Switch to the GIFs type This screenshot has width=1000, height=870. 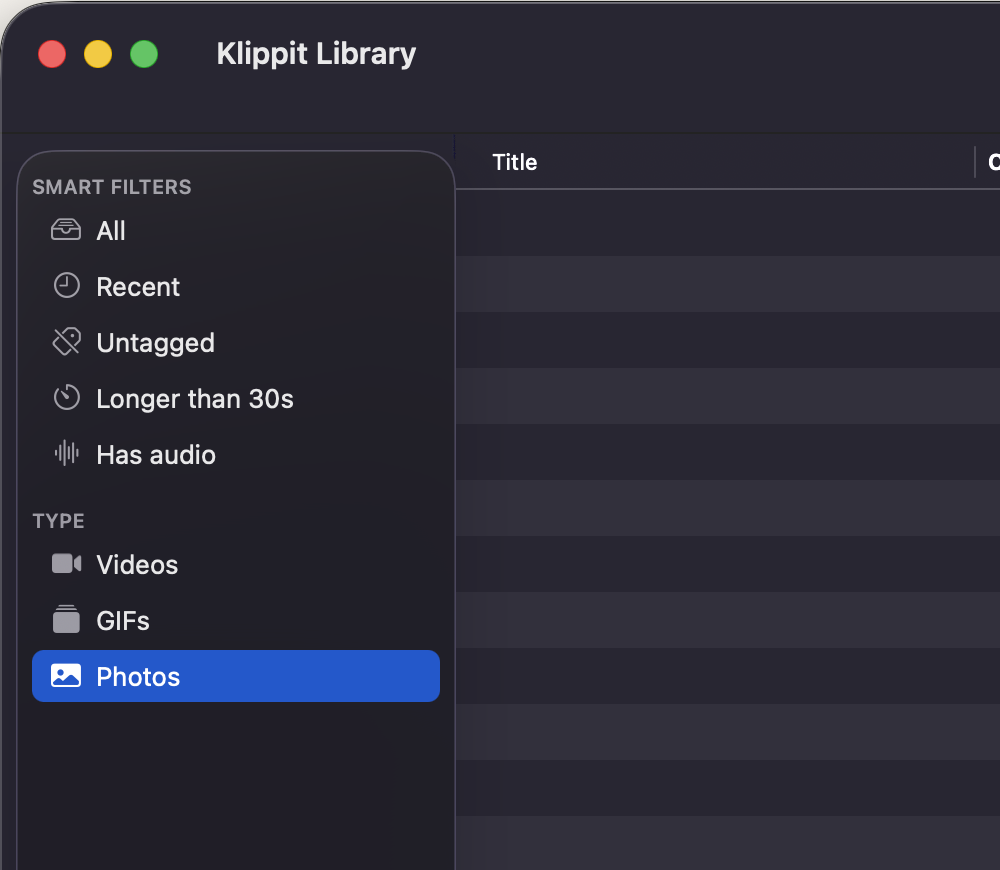click(x=236, y=621)
